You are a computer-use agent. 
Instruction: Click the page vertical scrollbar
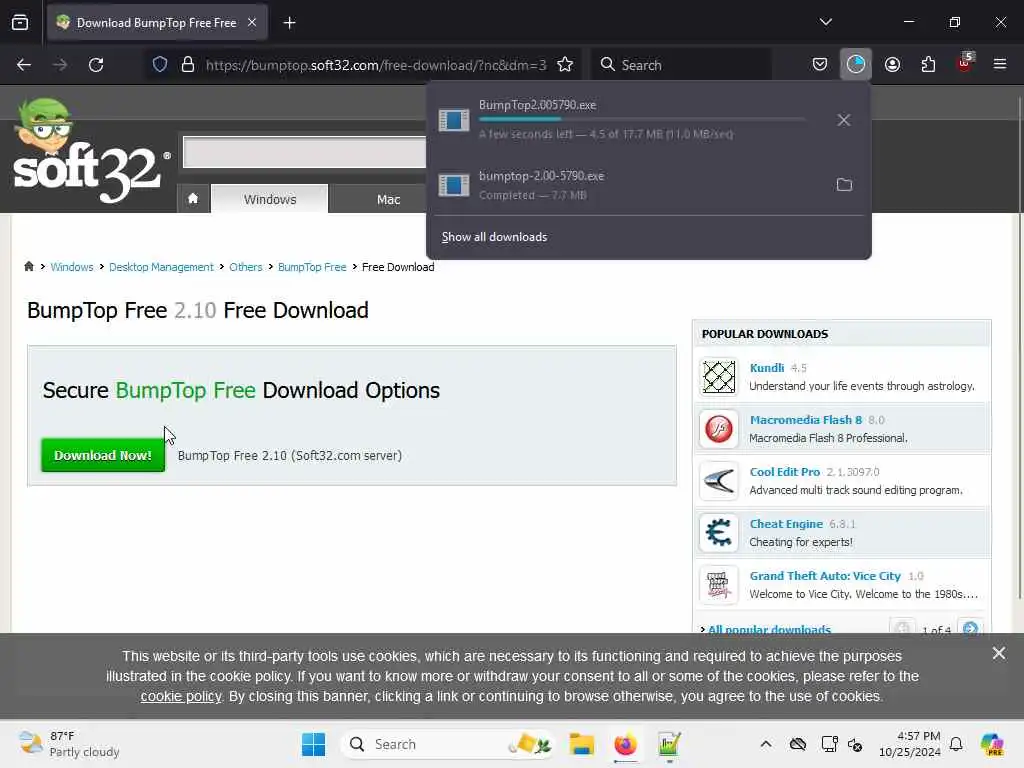tap(1019, 346)
